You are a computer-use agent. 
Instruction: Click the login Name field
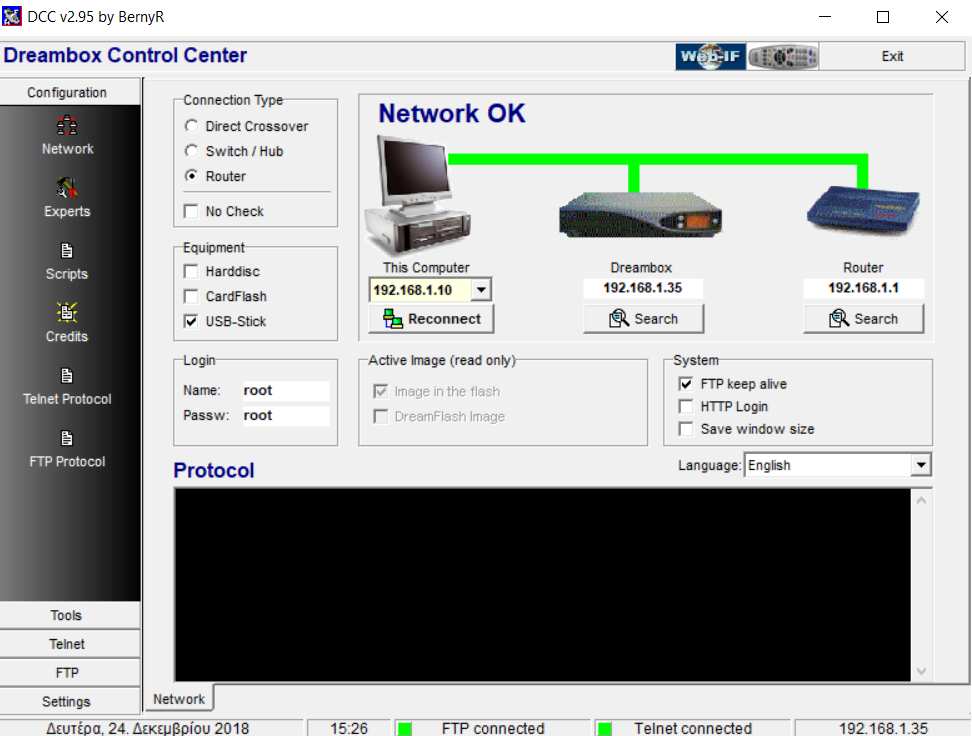click(x=286, y=390)
